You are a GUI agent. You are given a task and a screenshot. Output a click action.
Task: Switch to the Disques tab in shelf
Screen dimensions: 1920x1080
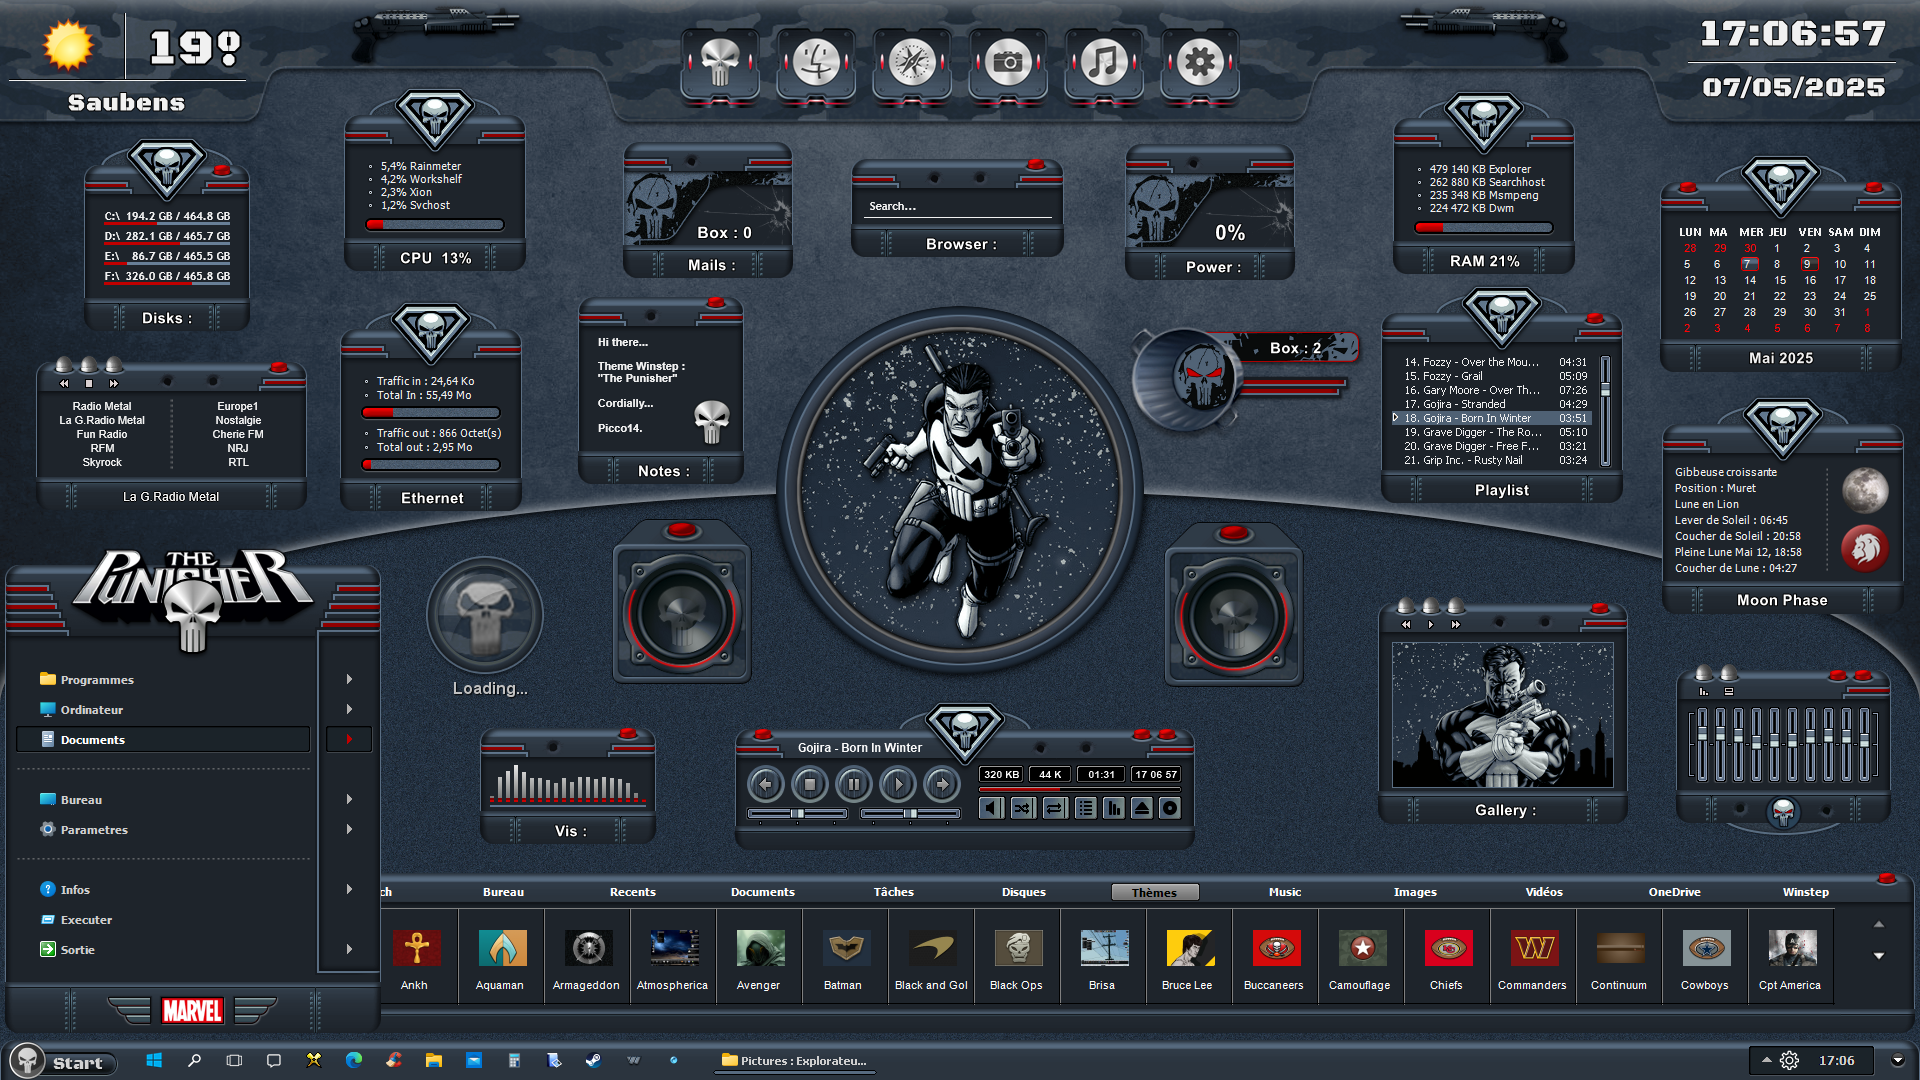click(x=1024, y=892)
